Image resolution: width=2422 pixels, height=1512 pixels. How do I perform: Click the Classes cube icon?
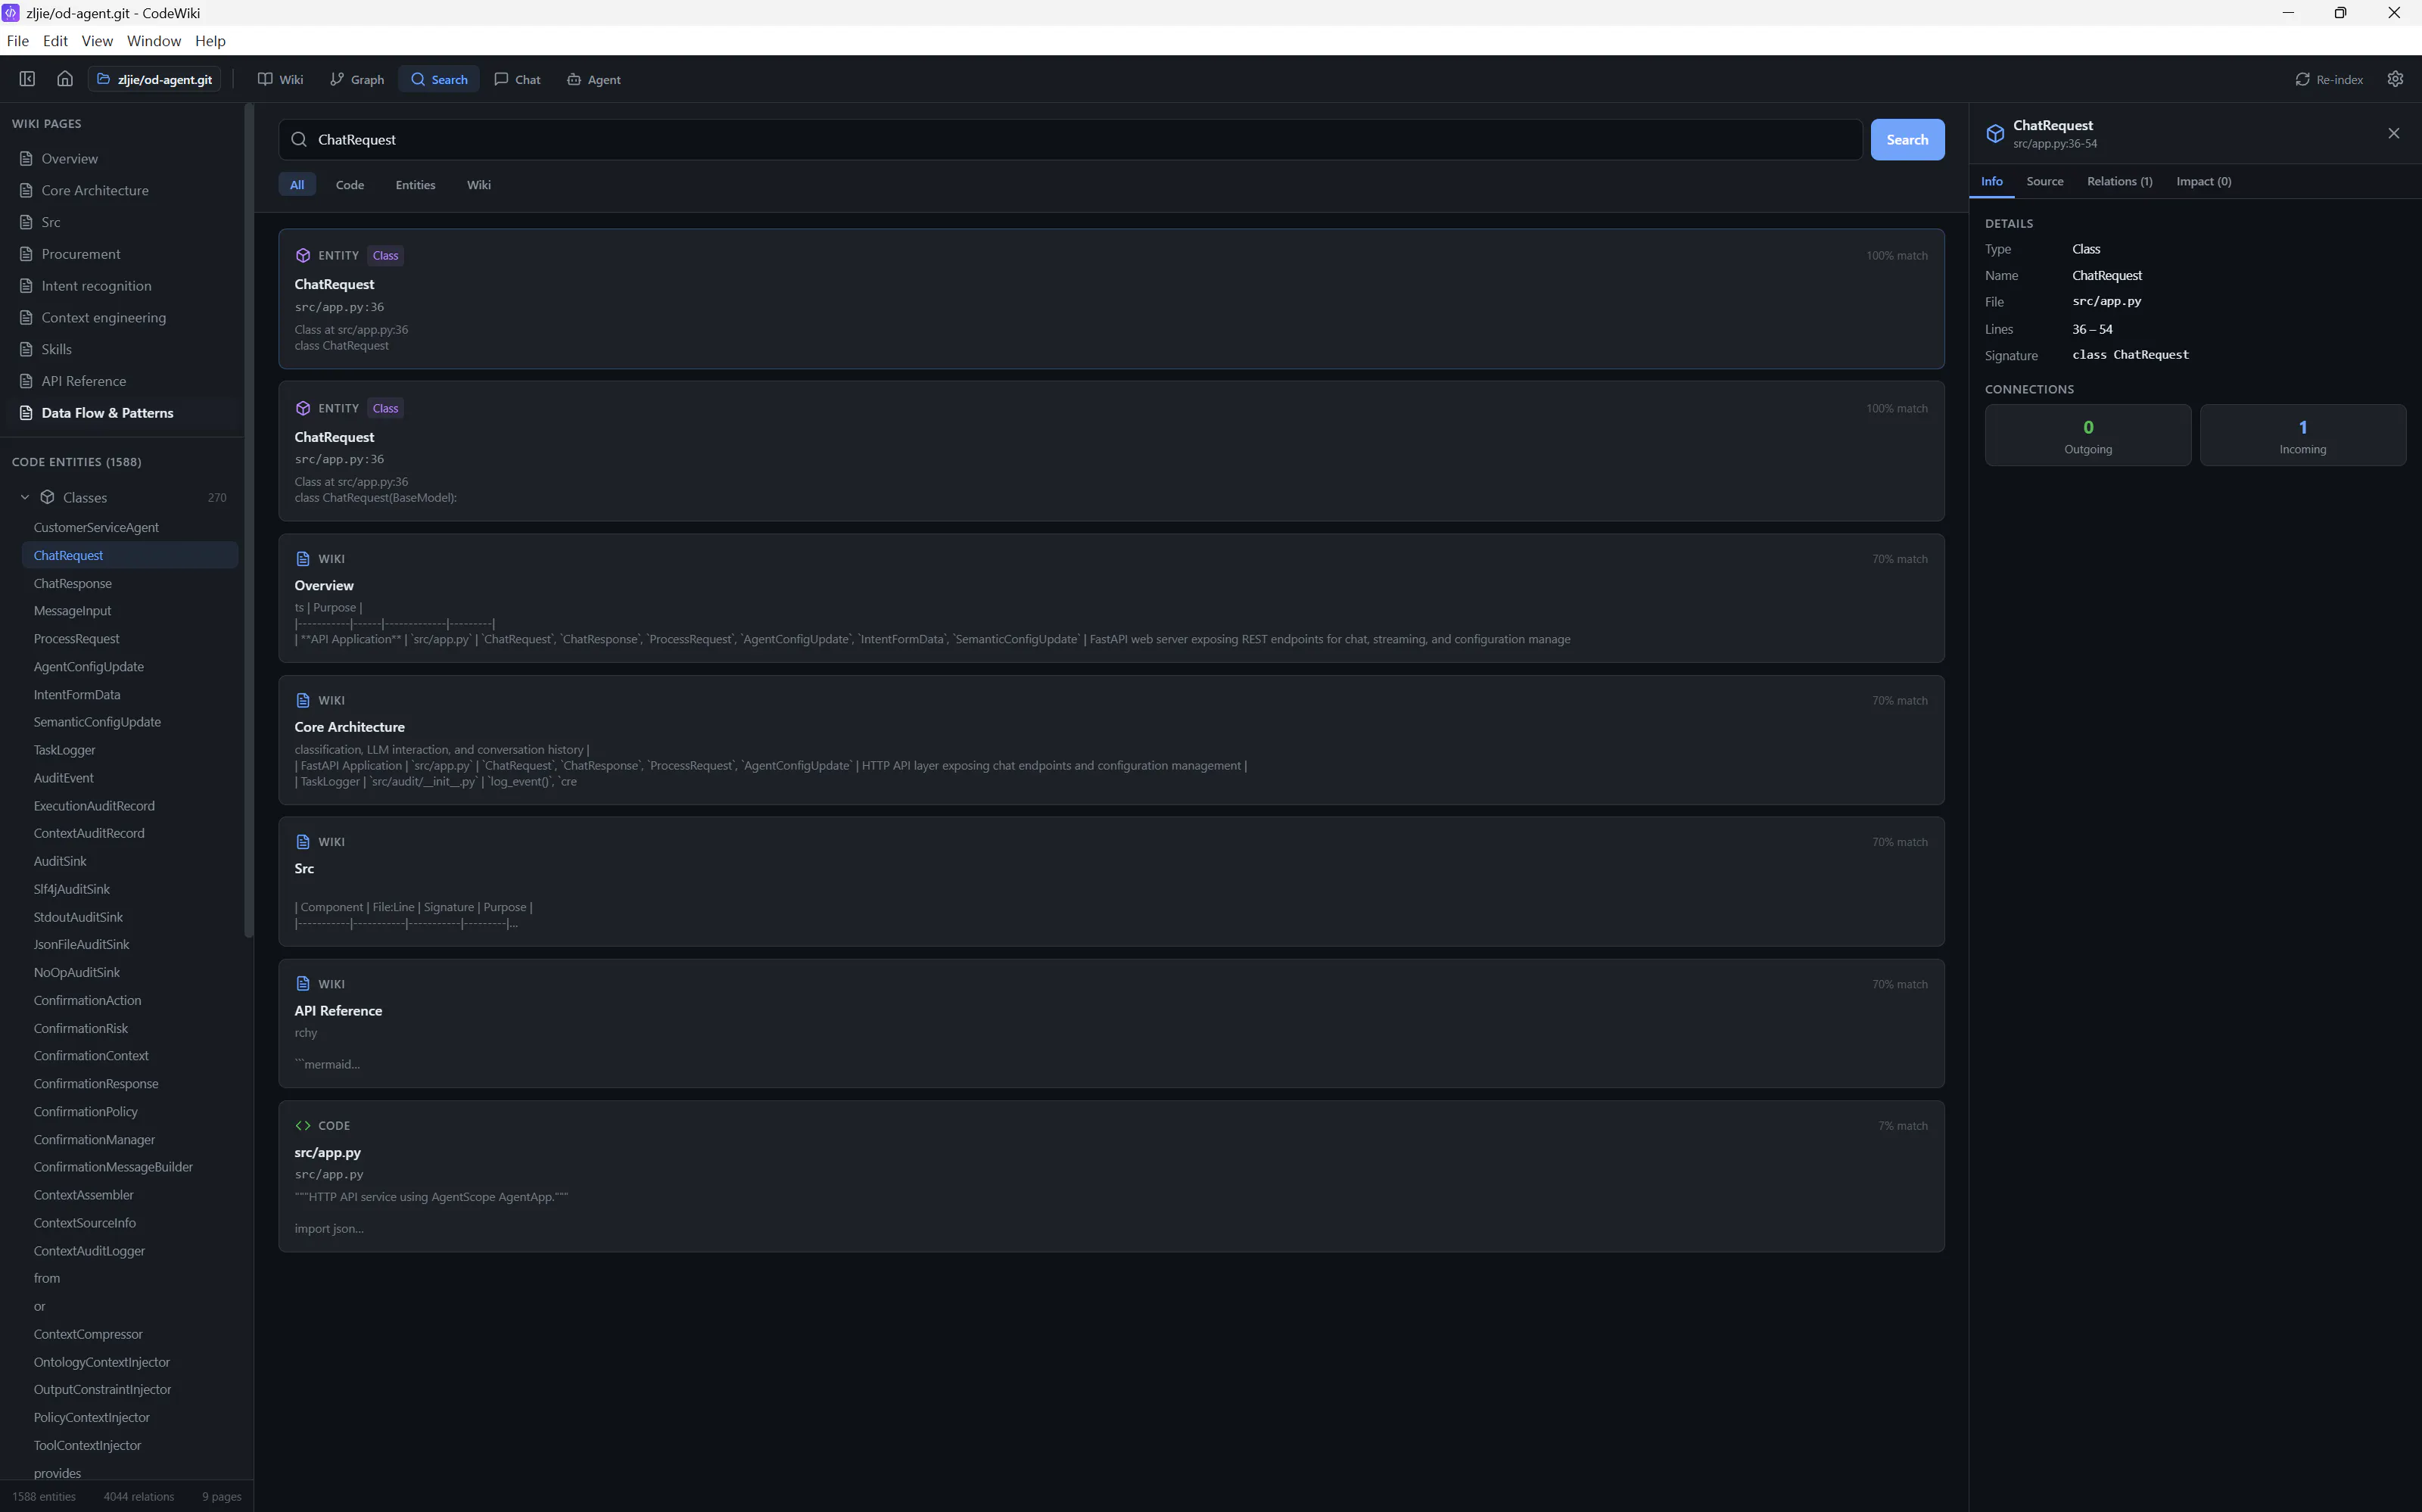[x=47, y=497]
